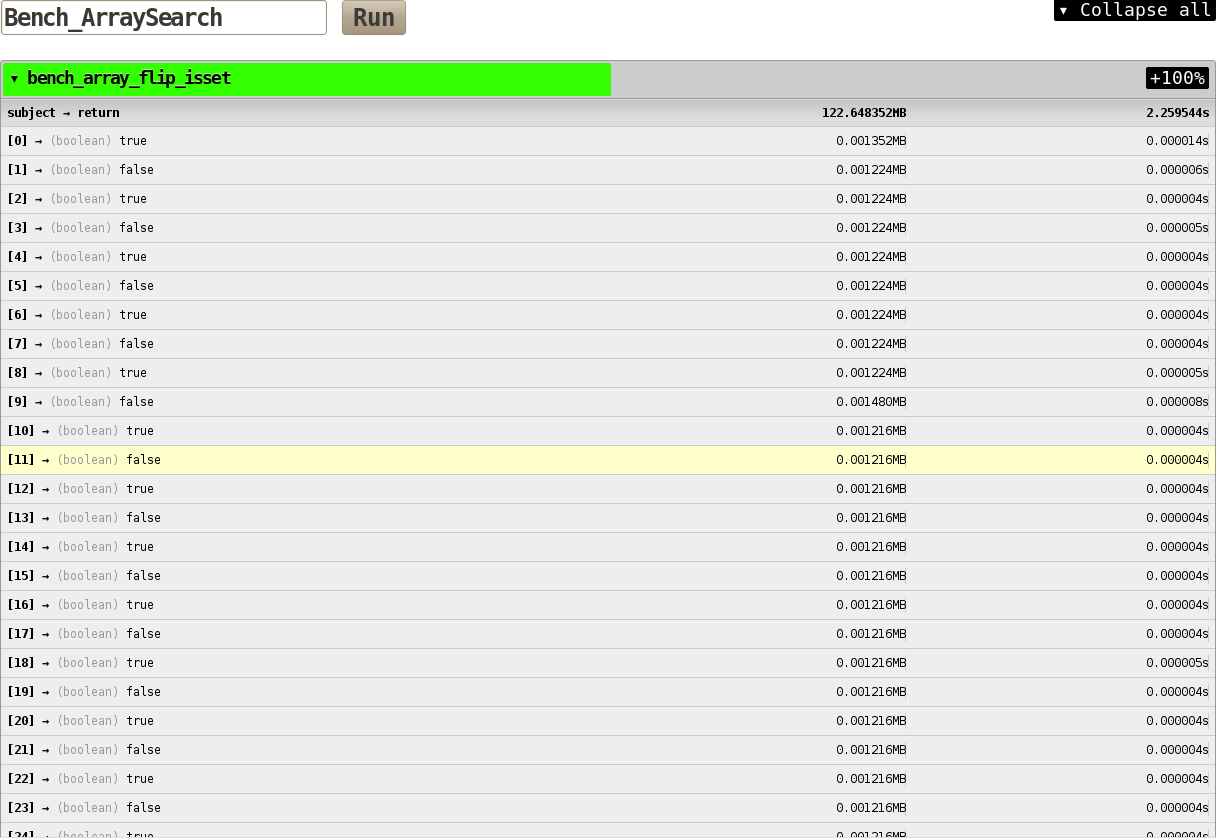This screenshot has width=1216, height=838.
Task: Click the Run button
Action: point(373,18)
